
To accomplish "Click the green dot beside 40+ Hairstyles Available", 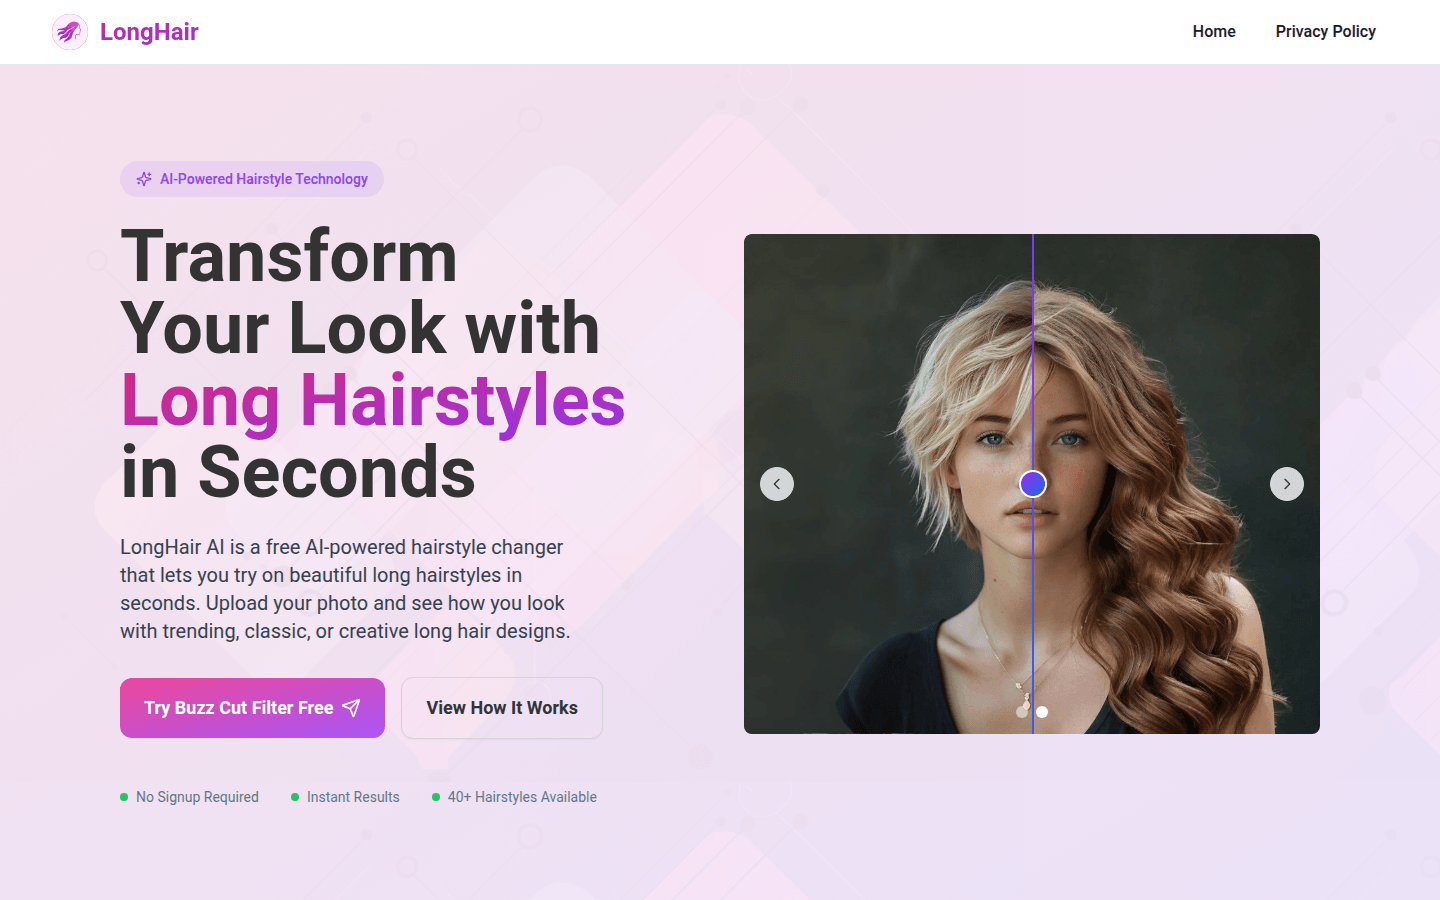I will click(x=436, y=797).
